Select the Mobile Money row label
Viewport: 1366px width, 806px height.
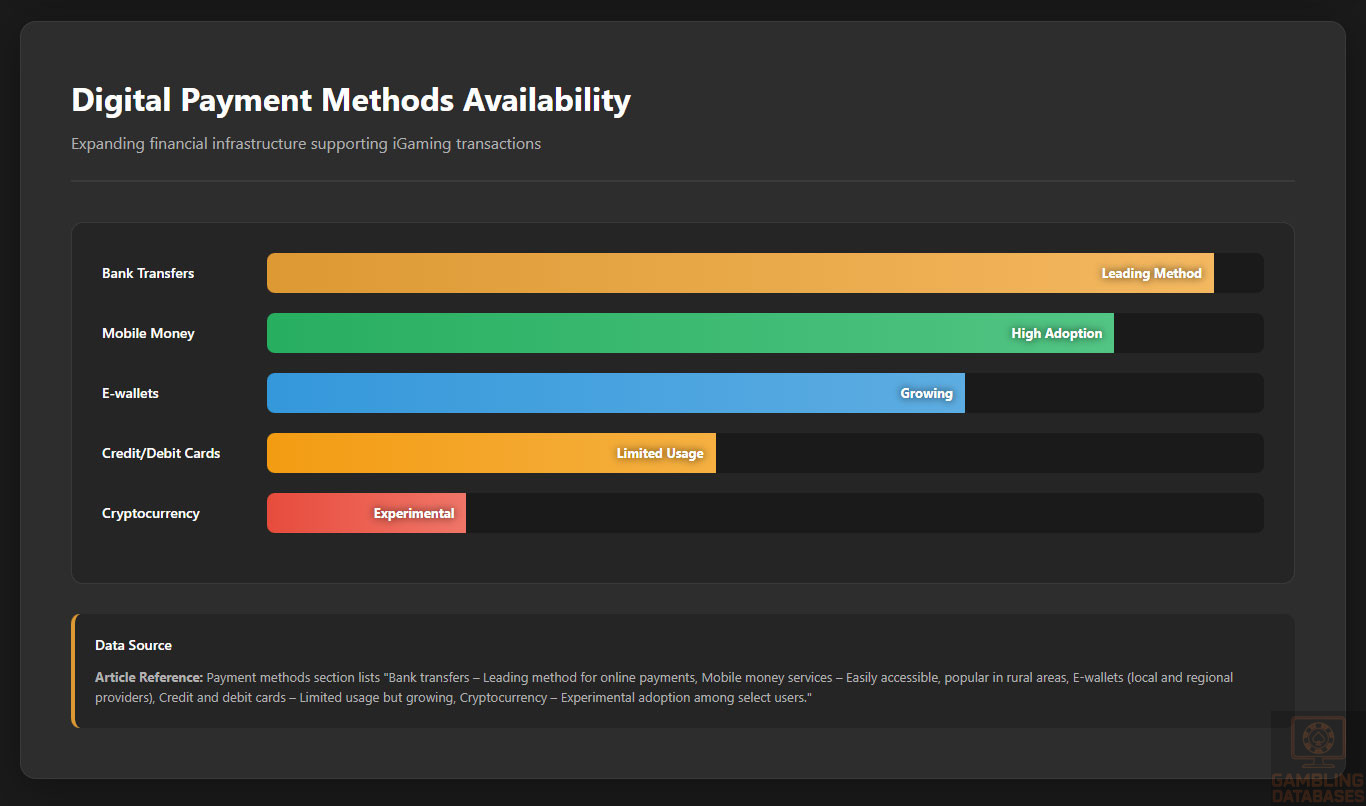[x=148, y=333]
